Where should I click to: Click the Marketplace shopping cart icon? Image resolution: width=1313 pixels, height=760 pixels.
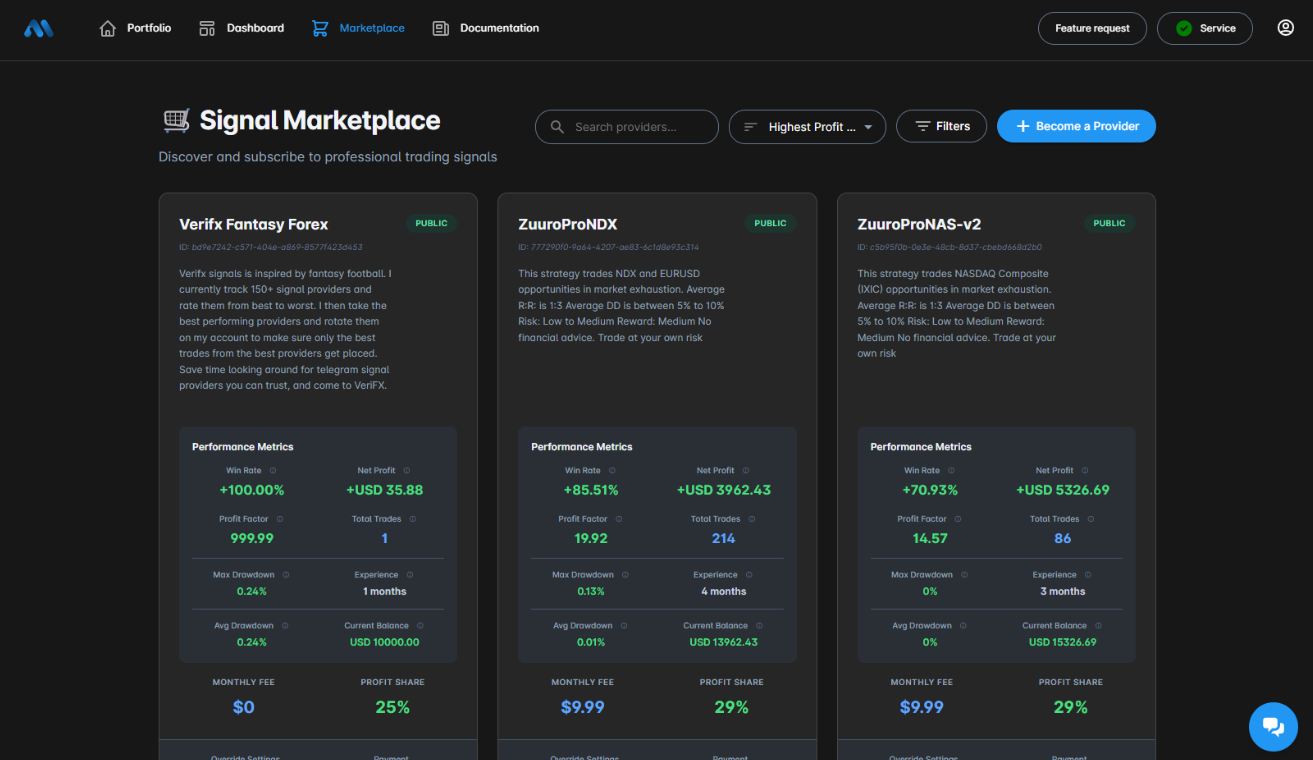[x=320, y=28]
